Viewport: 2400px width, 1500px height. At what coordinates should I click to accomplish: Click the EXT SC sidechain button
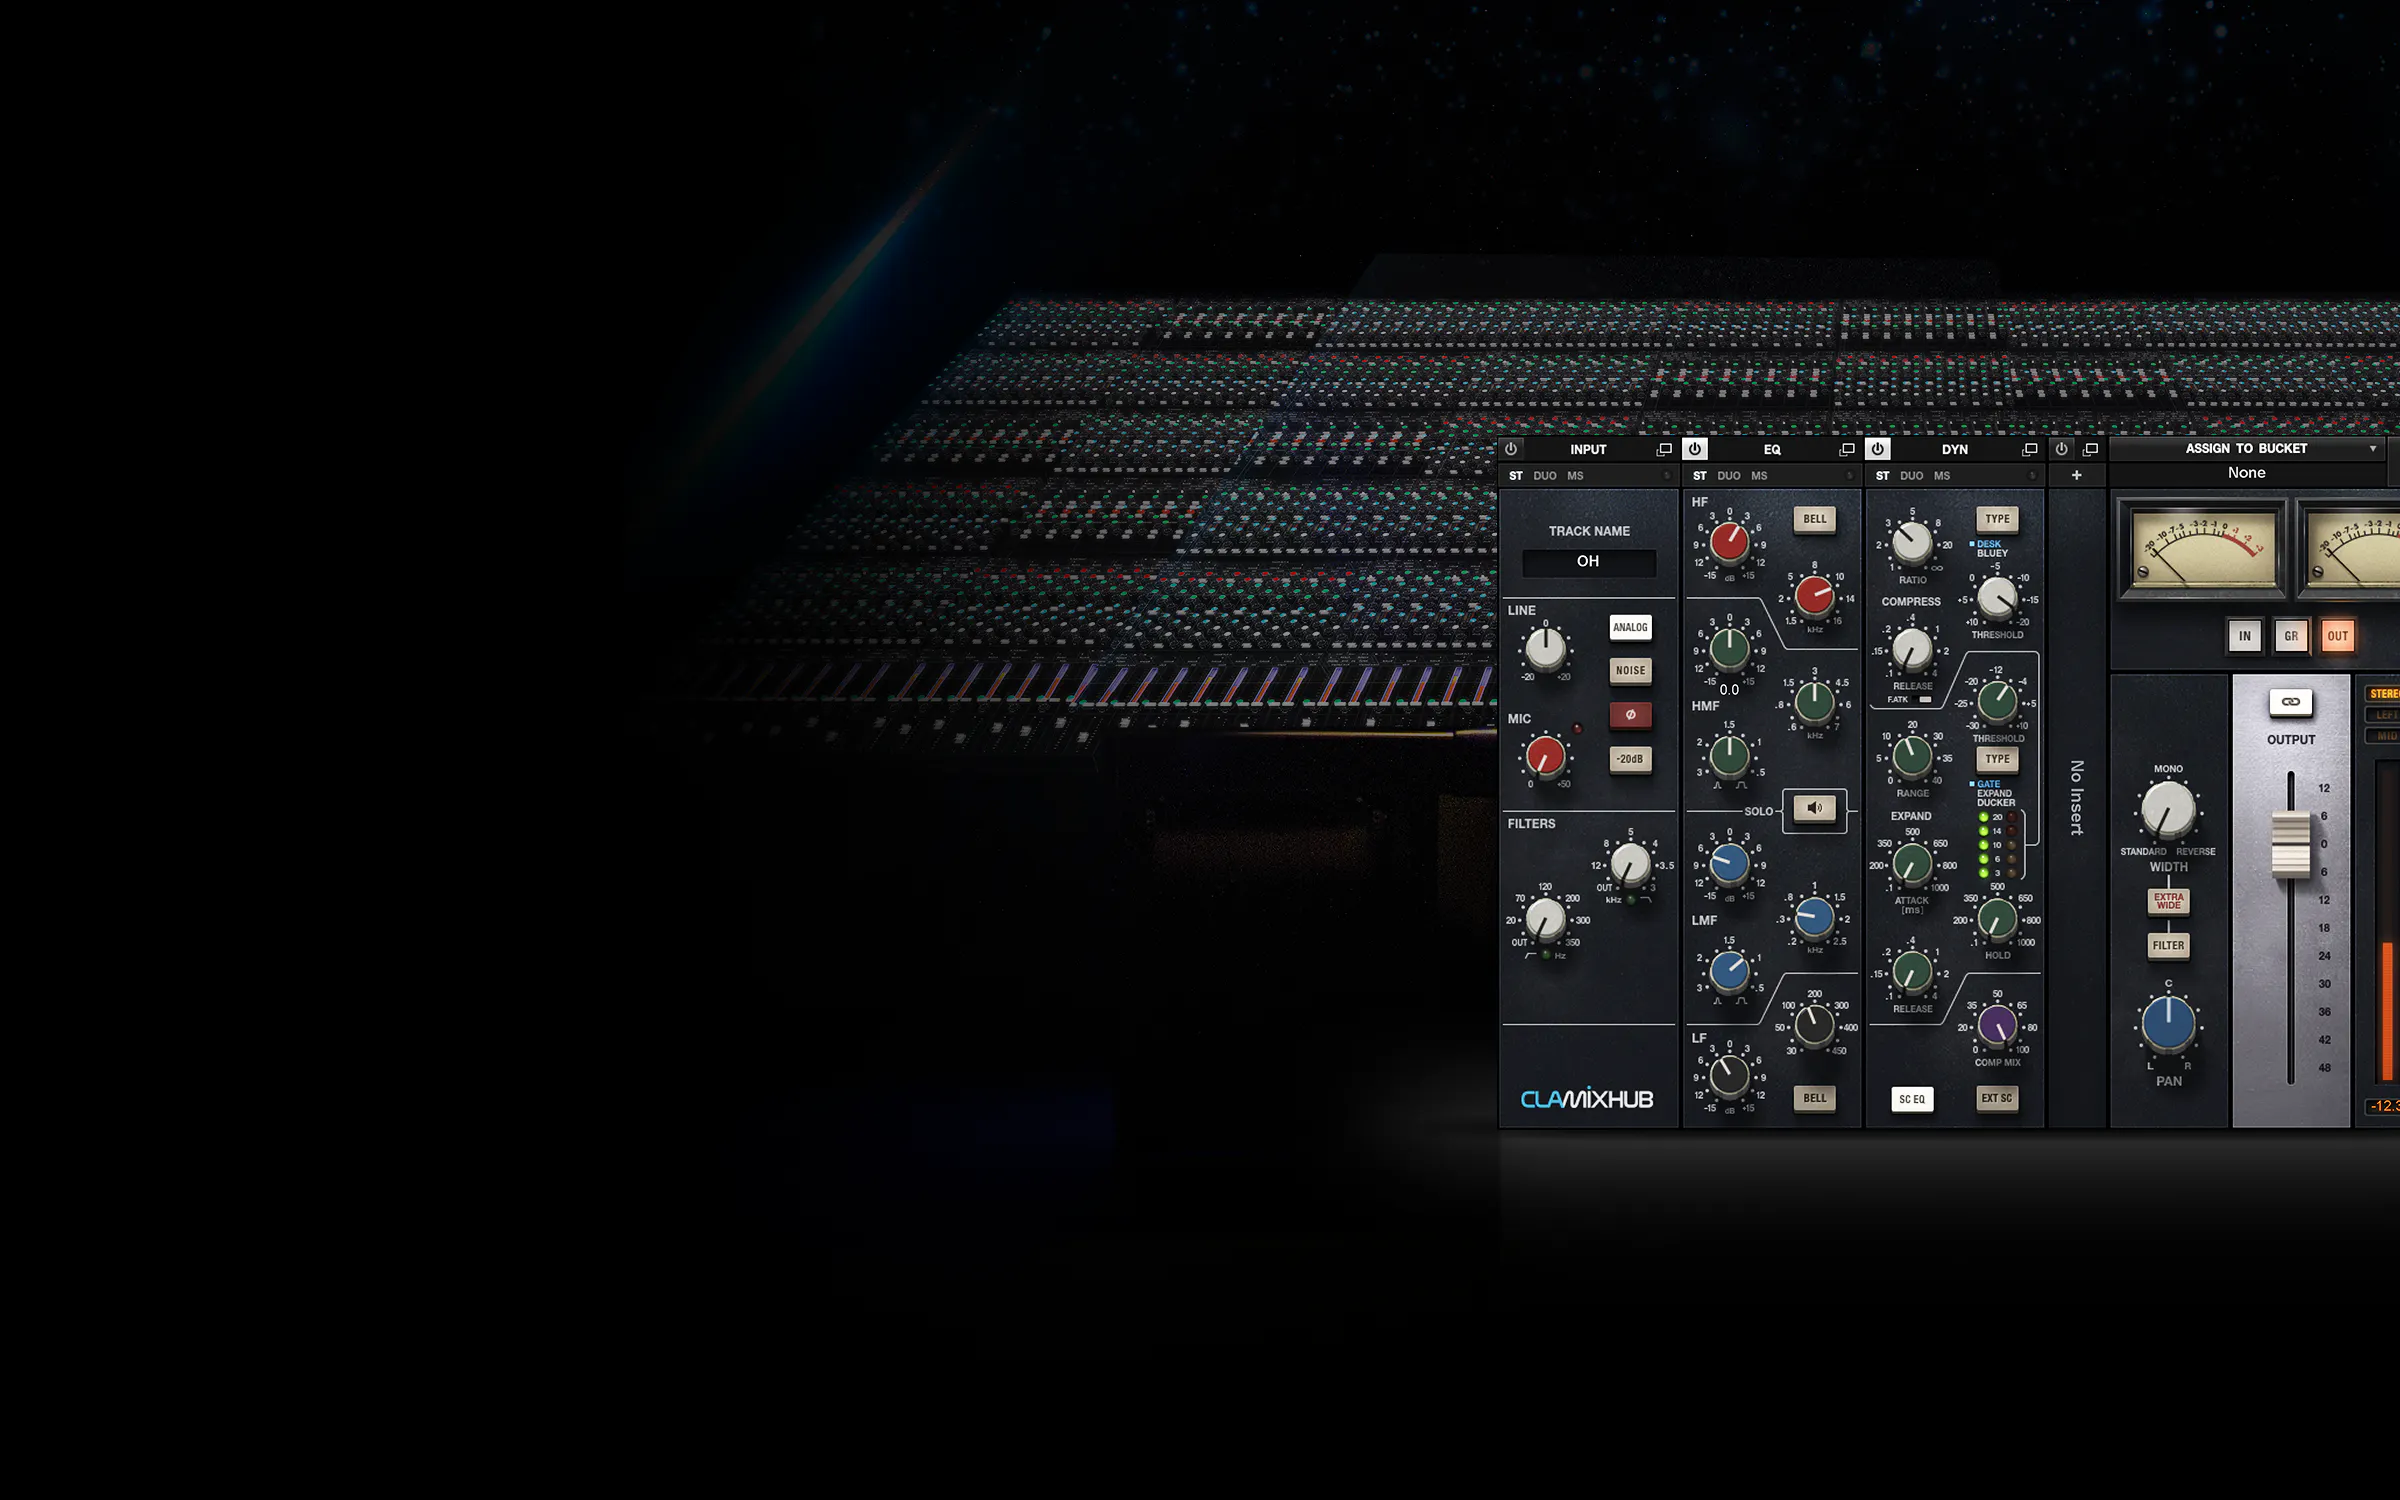(1997, 1098)
